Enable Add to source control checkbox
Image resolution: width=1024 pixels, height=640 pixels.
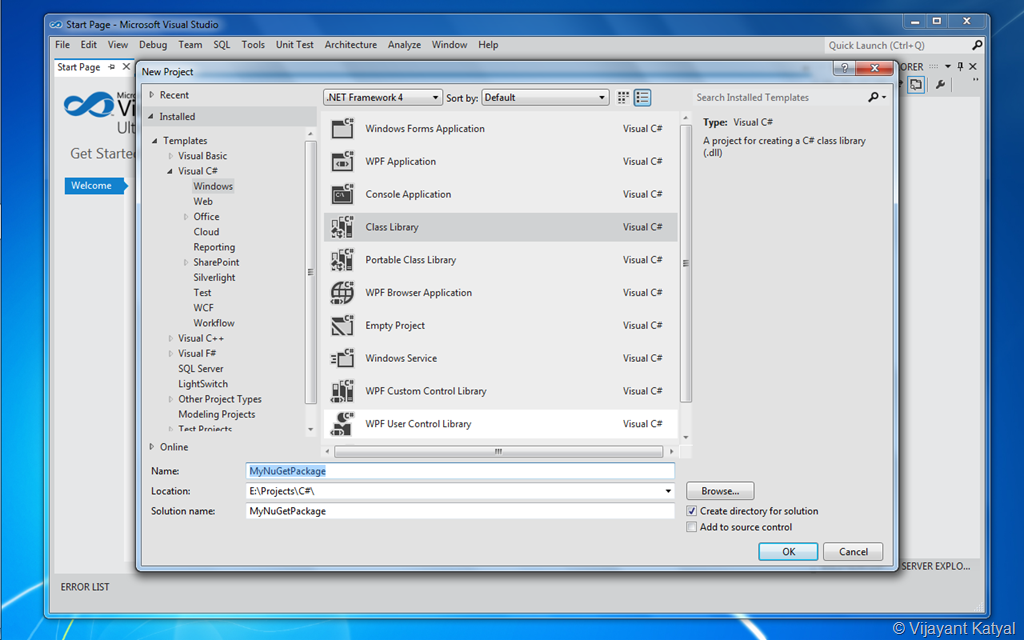click(x=692, y=527)
